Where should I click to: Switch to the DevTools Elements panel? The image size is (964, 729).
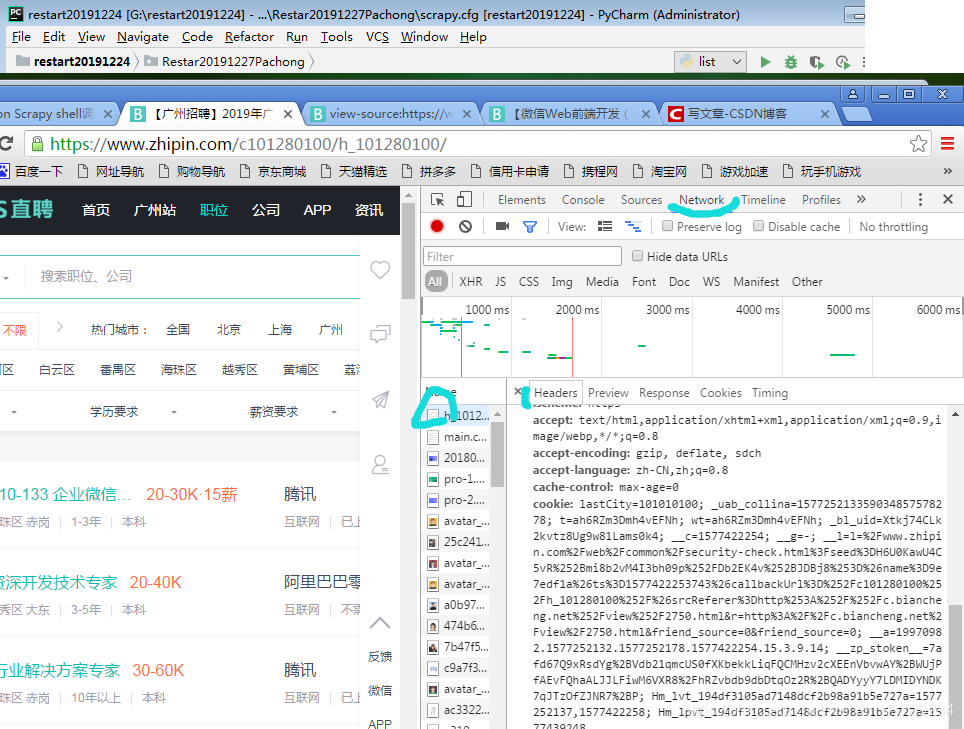[x=521, y=200]
